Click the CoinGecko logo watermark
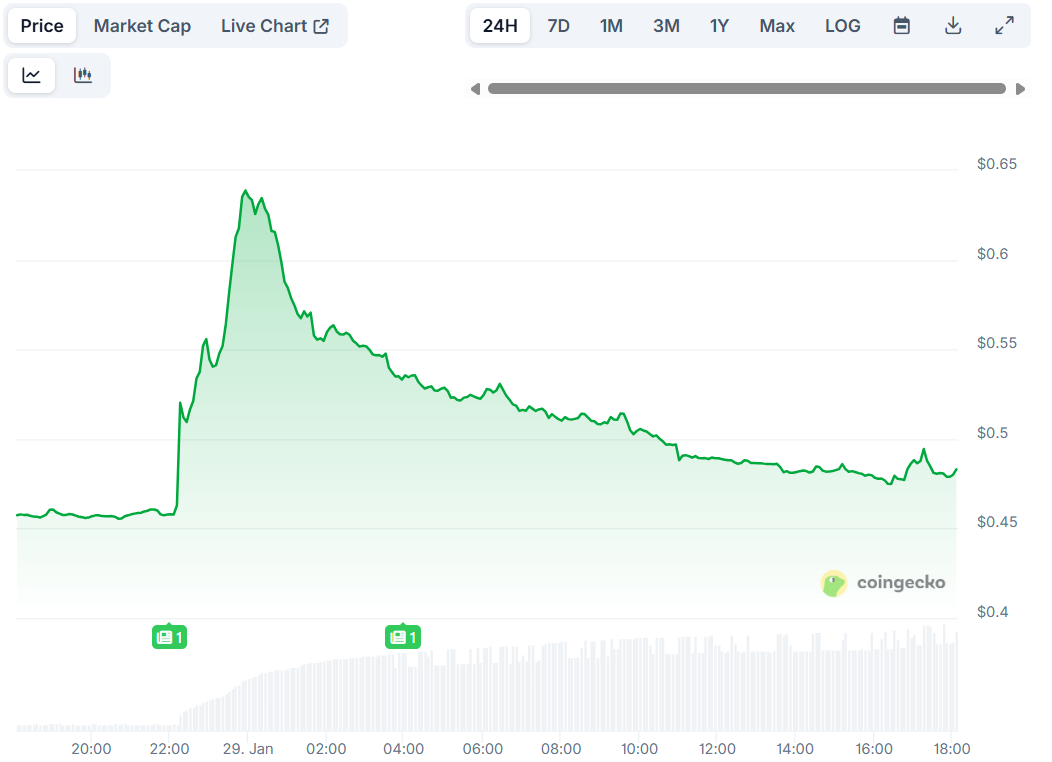 click(x=882, y=583)
